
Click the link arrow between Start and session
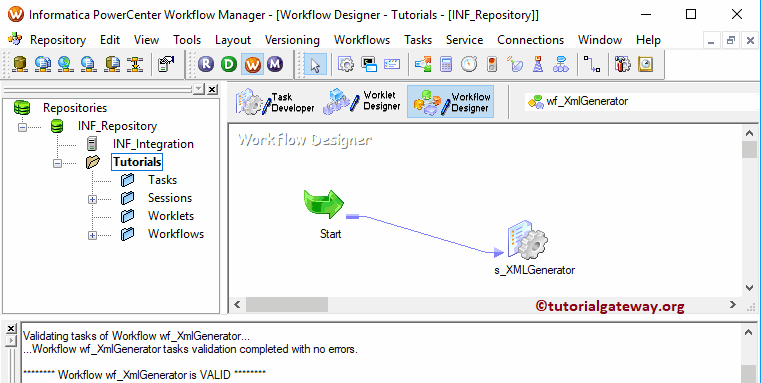[425, 234]
